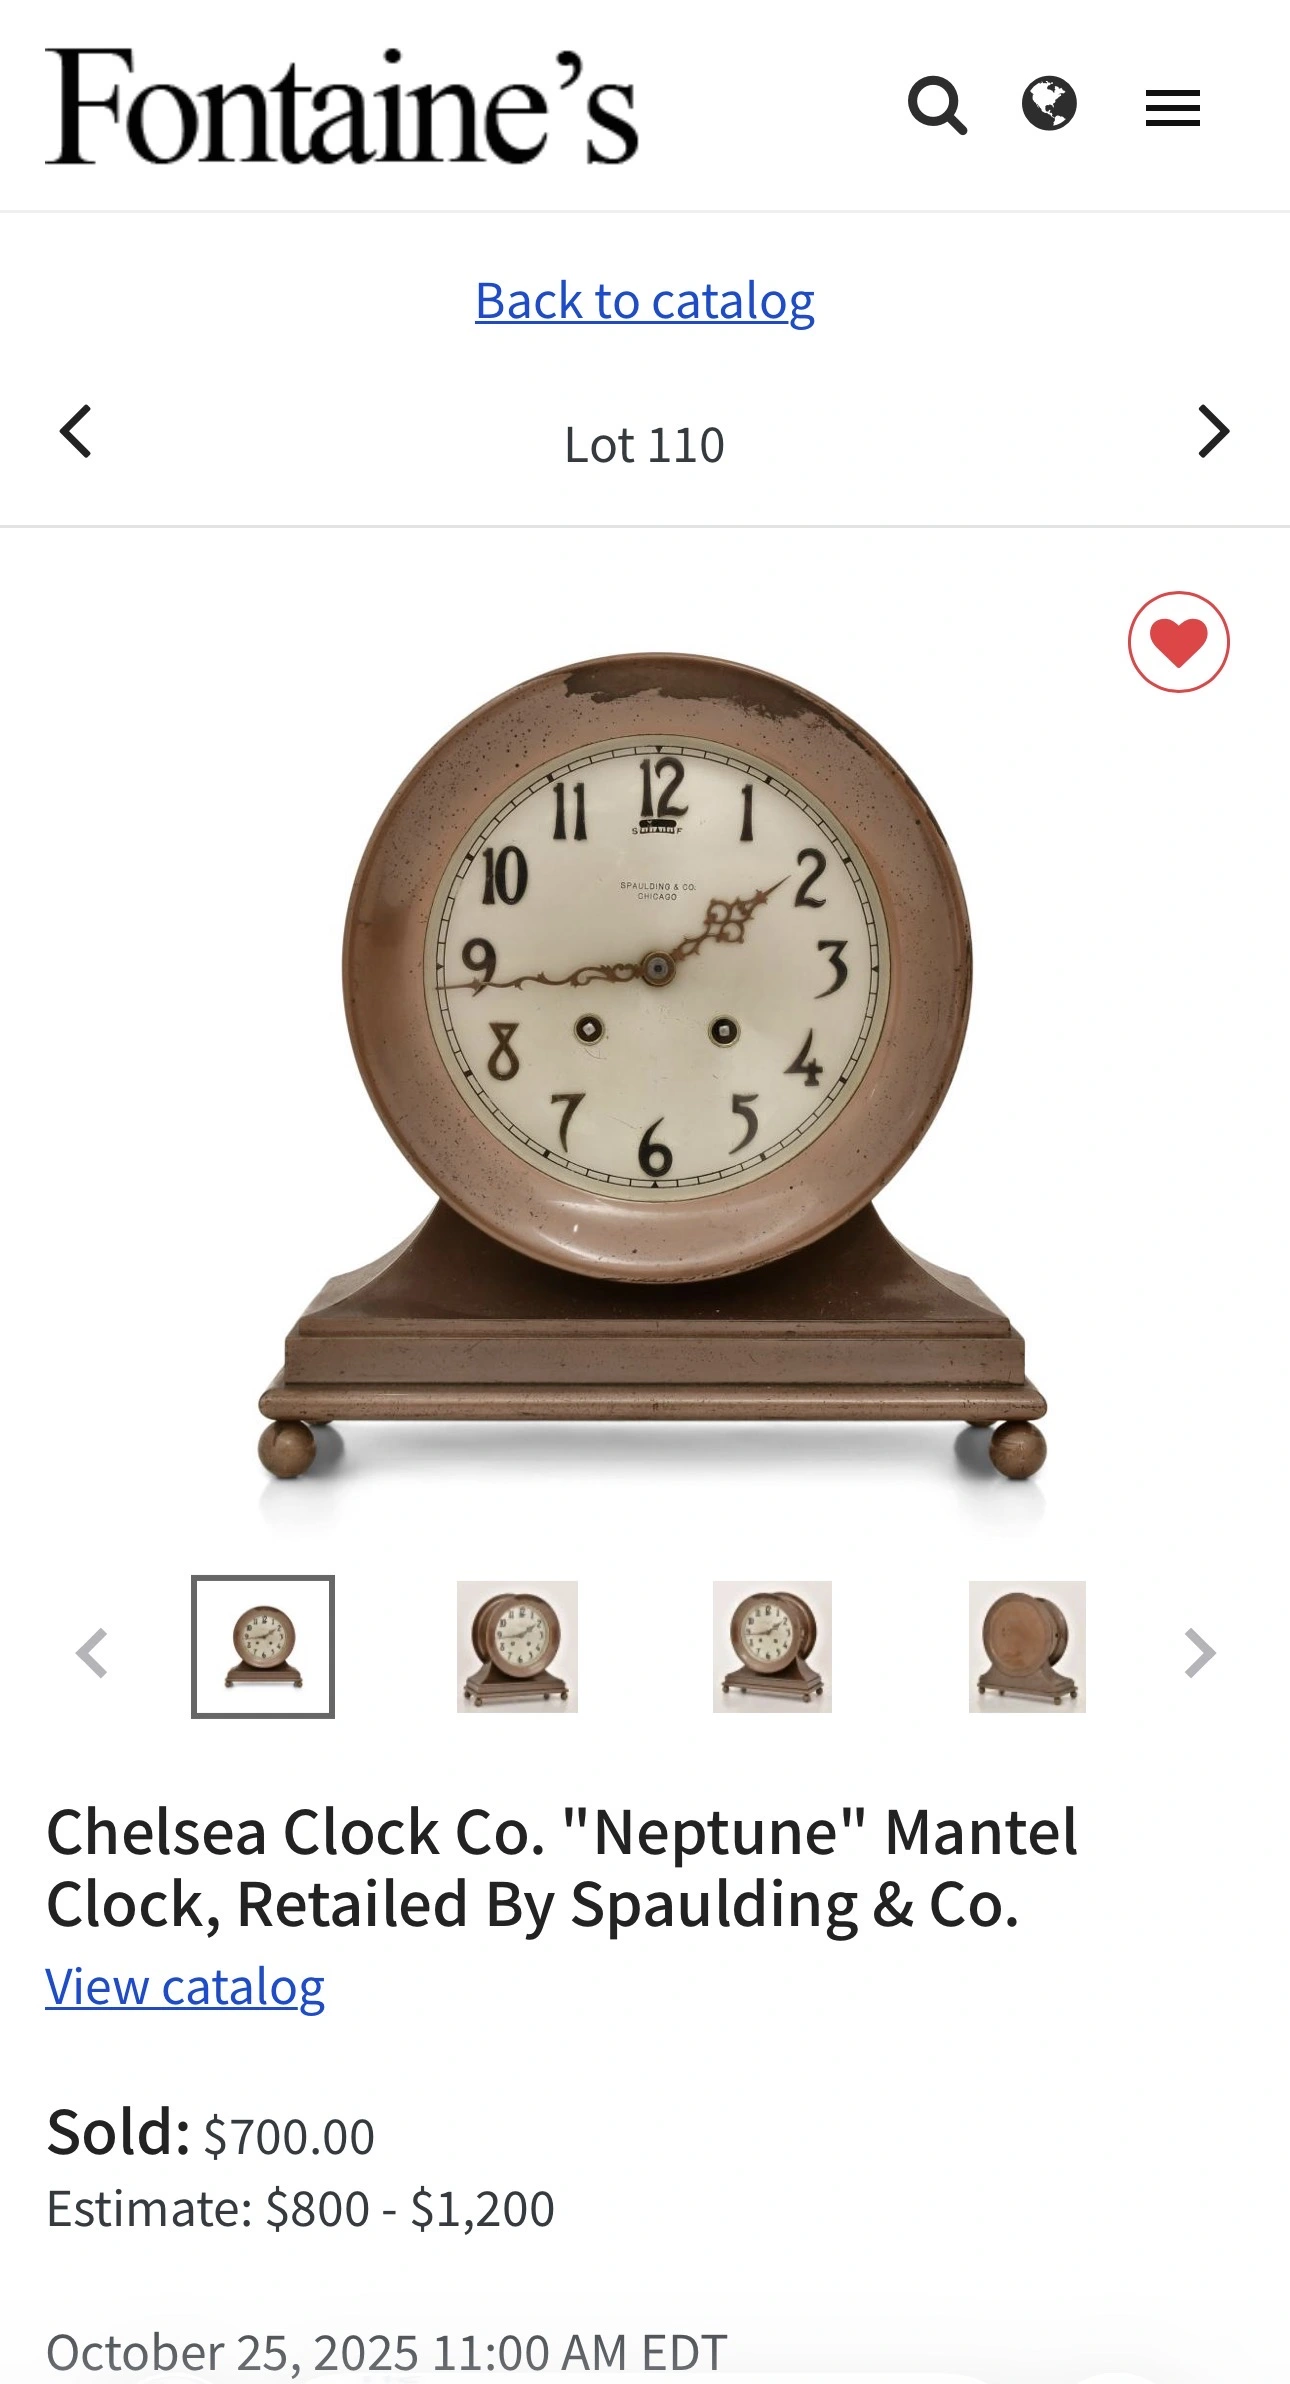Open the hamburger menu
The width and height of the screenshot is (1290, 2384).
coord(1172,108)
